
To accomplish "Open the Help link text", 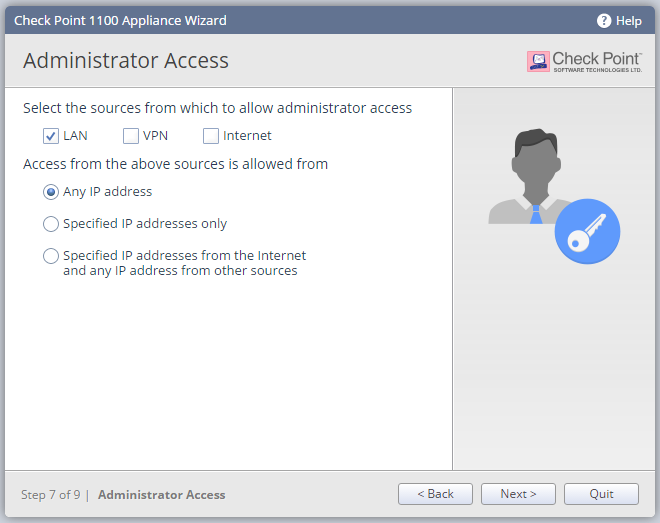I will 628,21.
